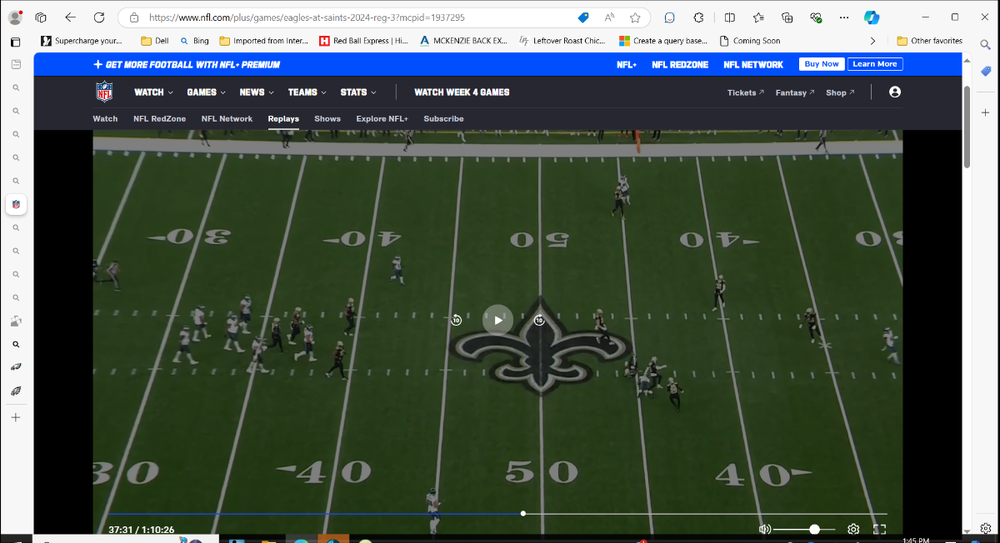Skip forward using the skip-ahead icon
This screenshot has height=543, width=1000.
pyautogui.click(x=539, y=320)
